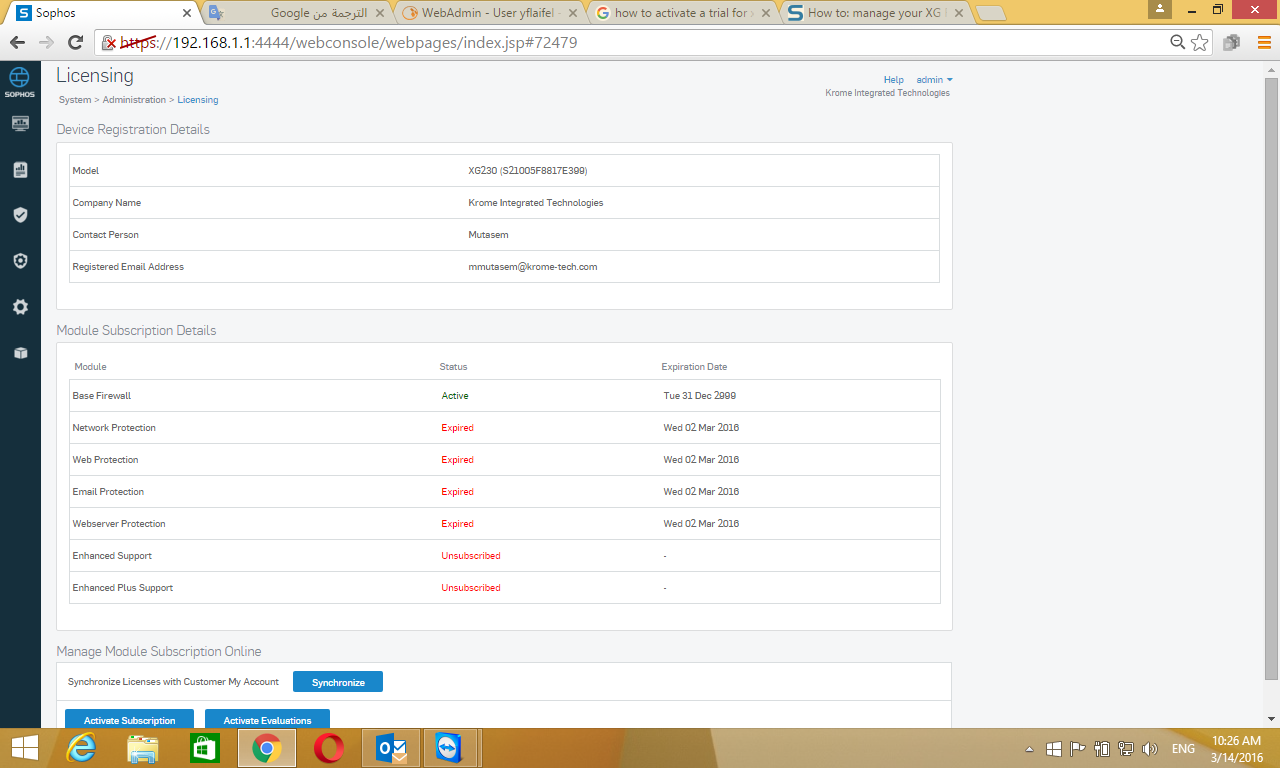This screenshot has height=768, width=1280.
Task: Switch to the Google translate tab
Action: (x=296, y=13)
